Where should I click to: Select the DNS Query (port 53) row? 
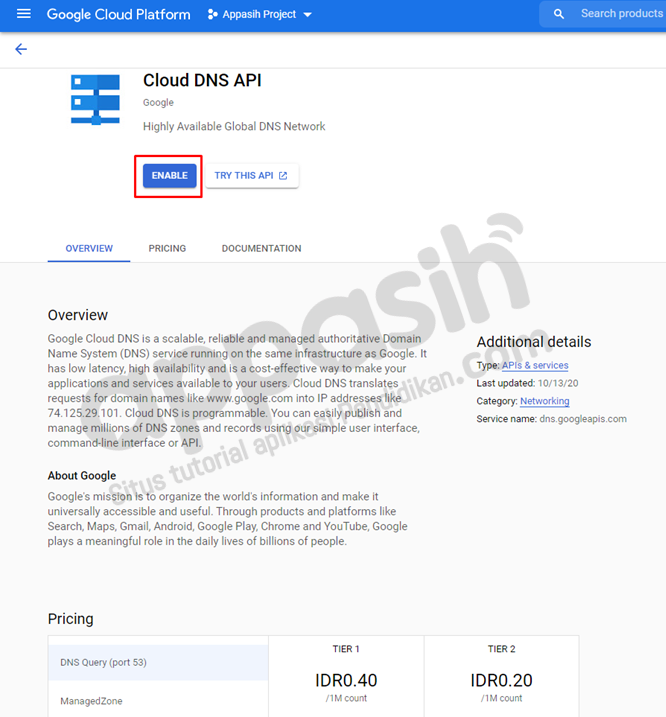(x=158, y=662)
